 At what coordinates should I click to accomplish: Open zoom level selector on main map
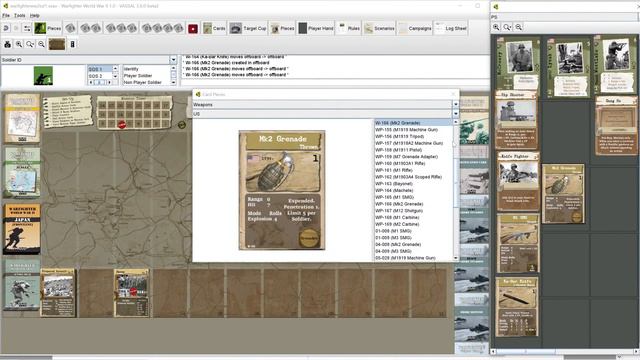30,44
